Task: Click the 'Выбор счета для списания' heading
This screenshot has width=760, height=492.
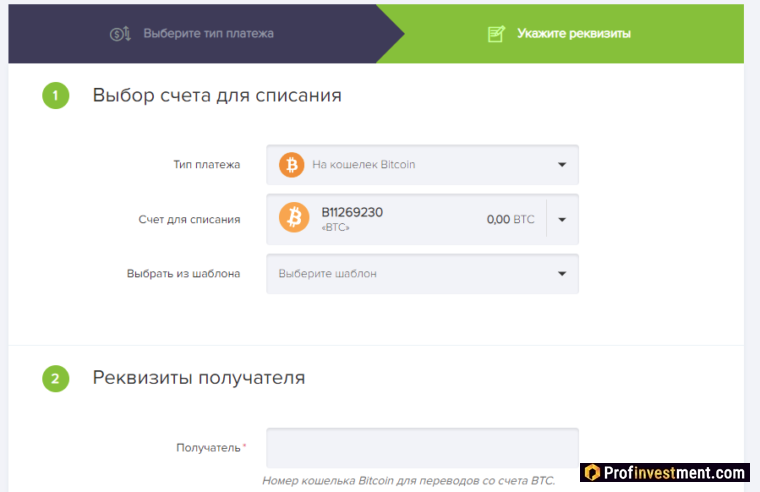Action: click(x=217, y=95)
